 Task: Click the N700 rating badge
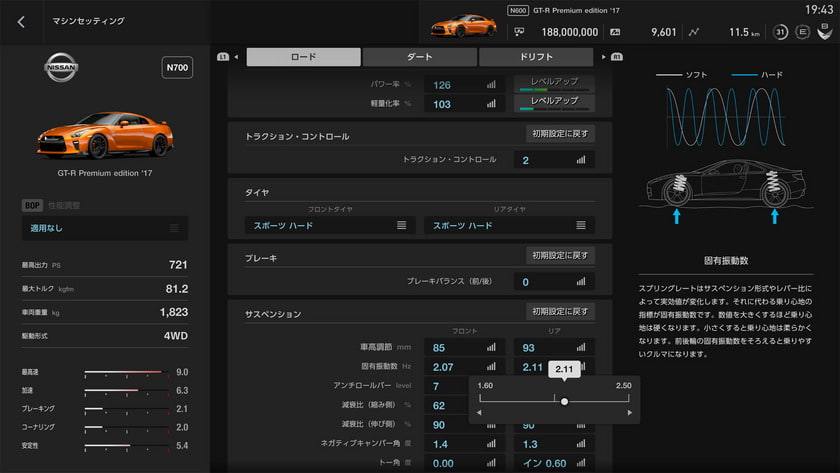(177, 67)
